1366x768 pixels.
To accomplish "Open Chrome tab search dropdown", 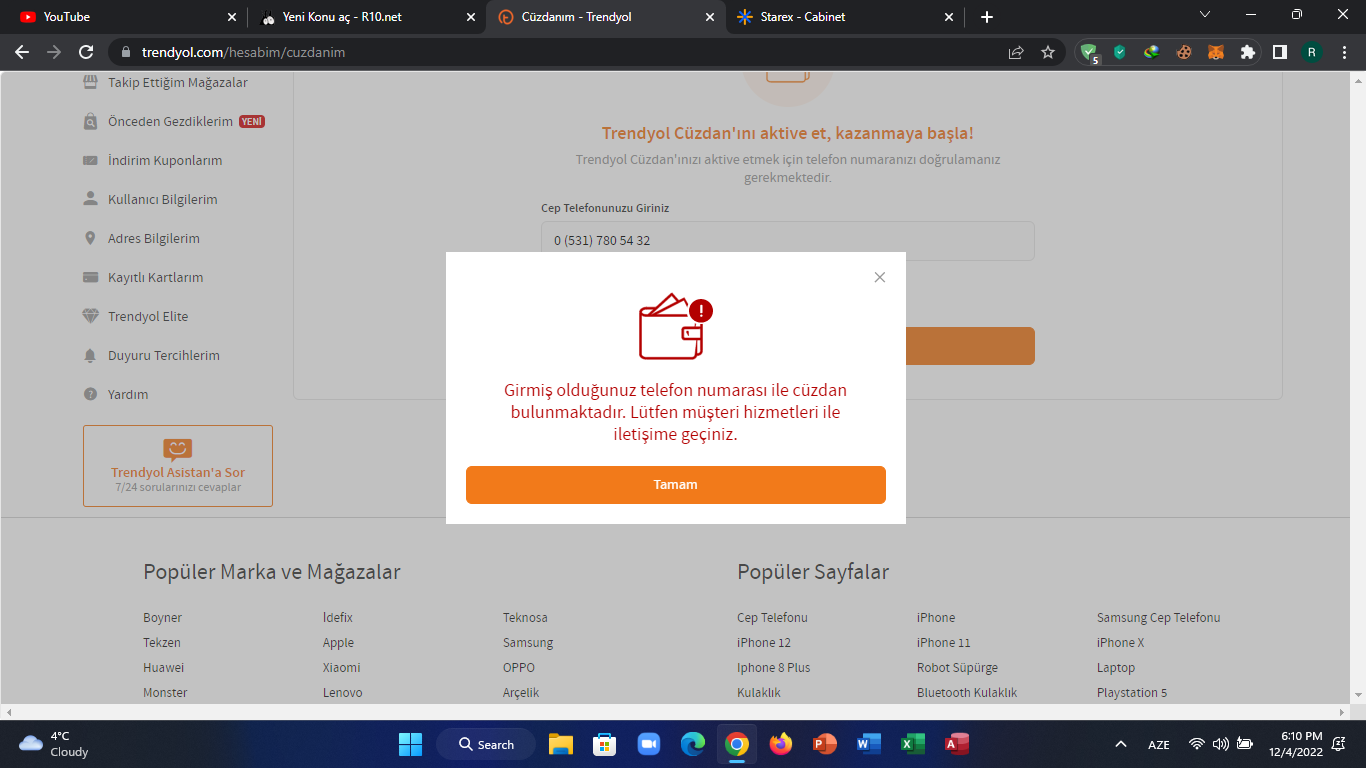I will pos(1205,15).
